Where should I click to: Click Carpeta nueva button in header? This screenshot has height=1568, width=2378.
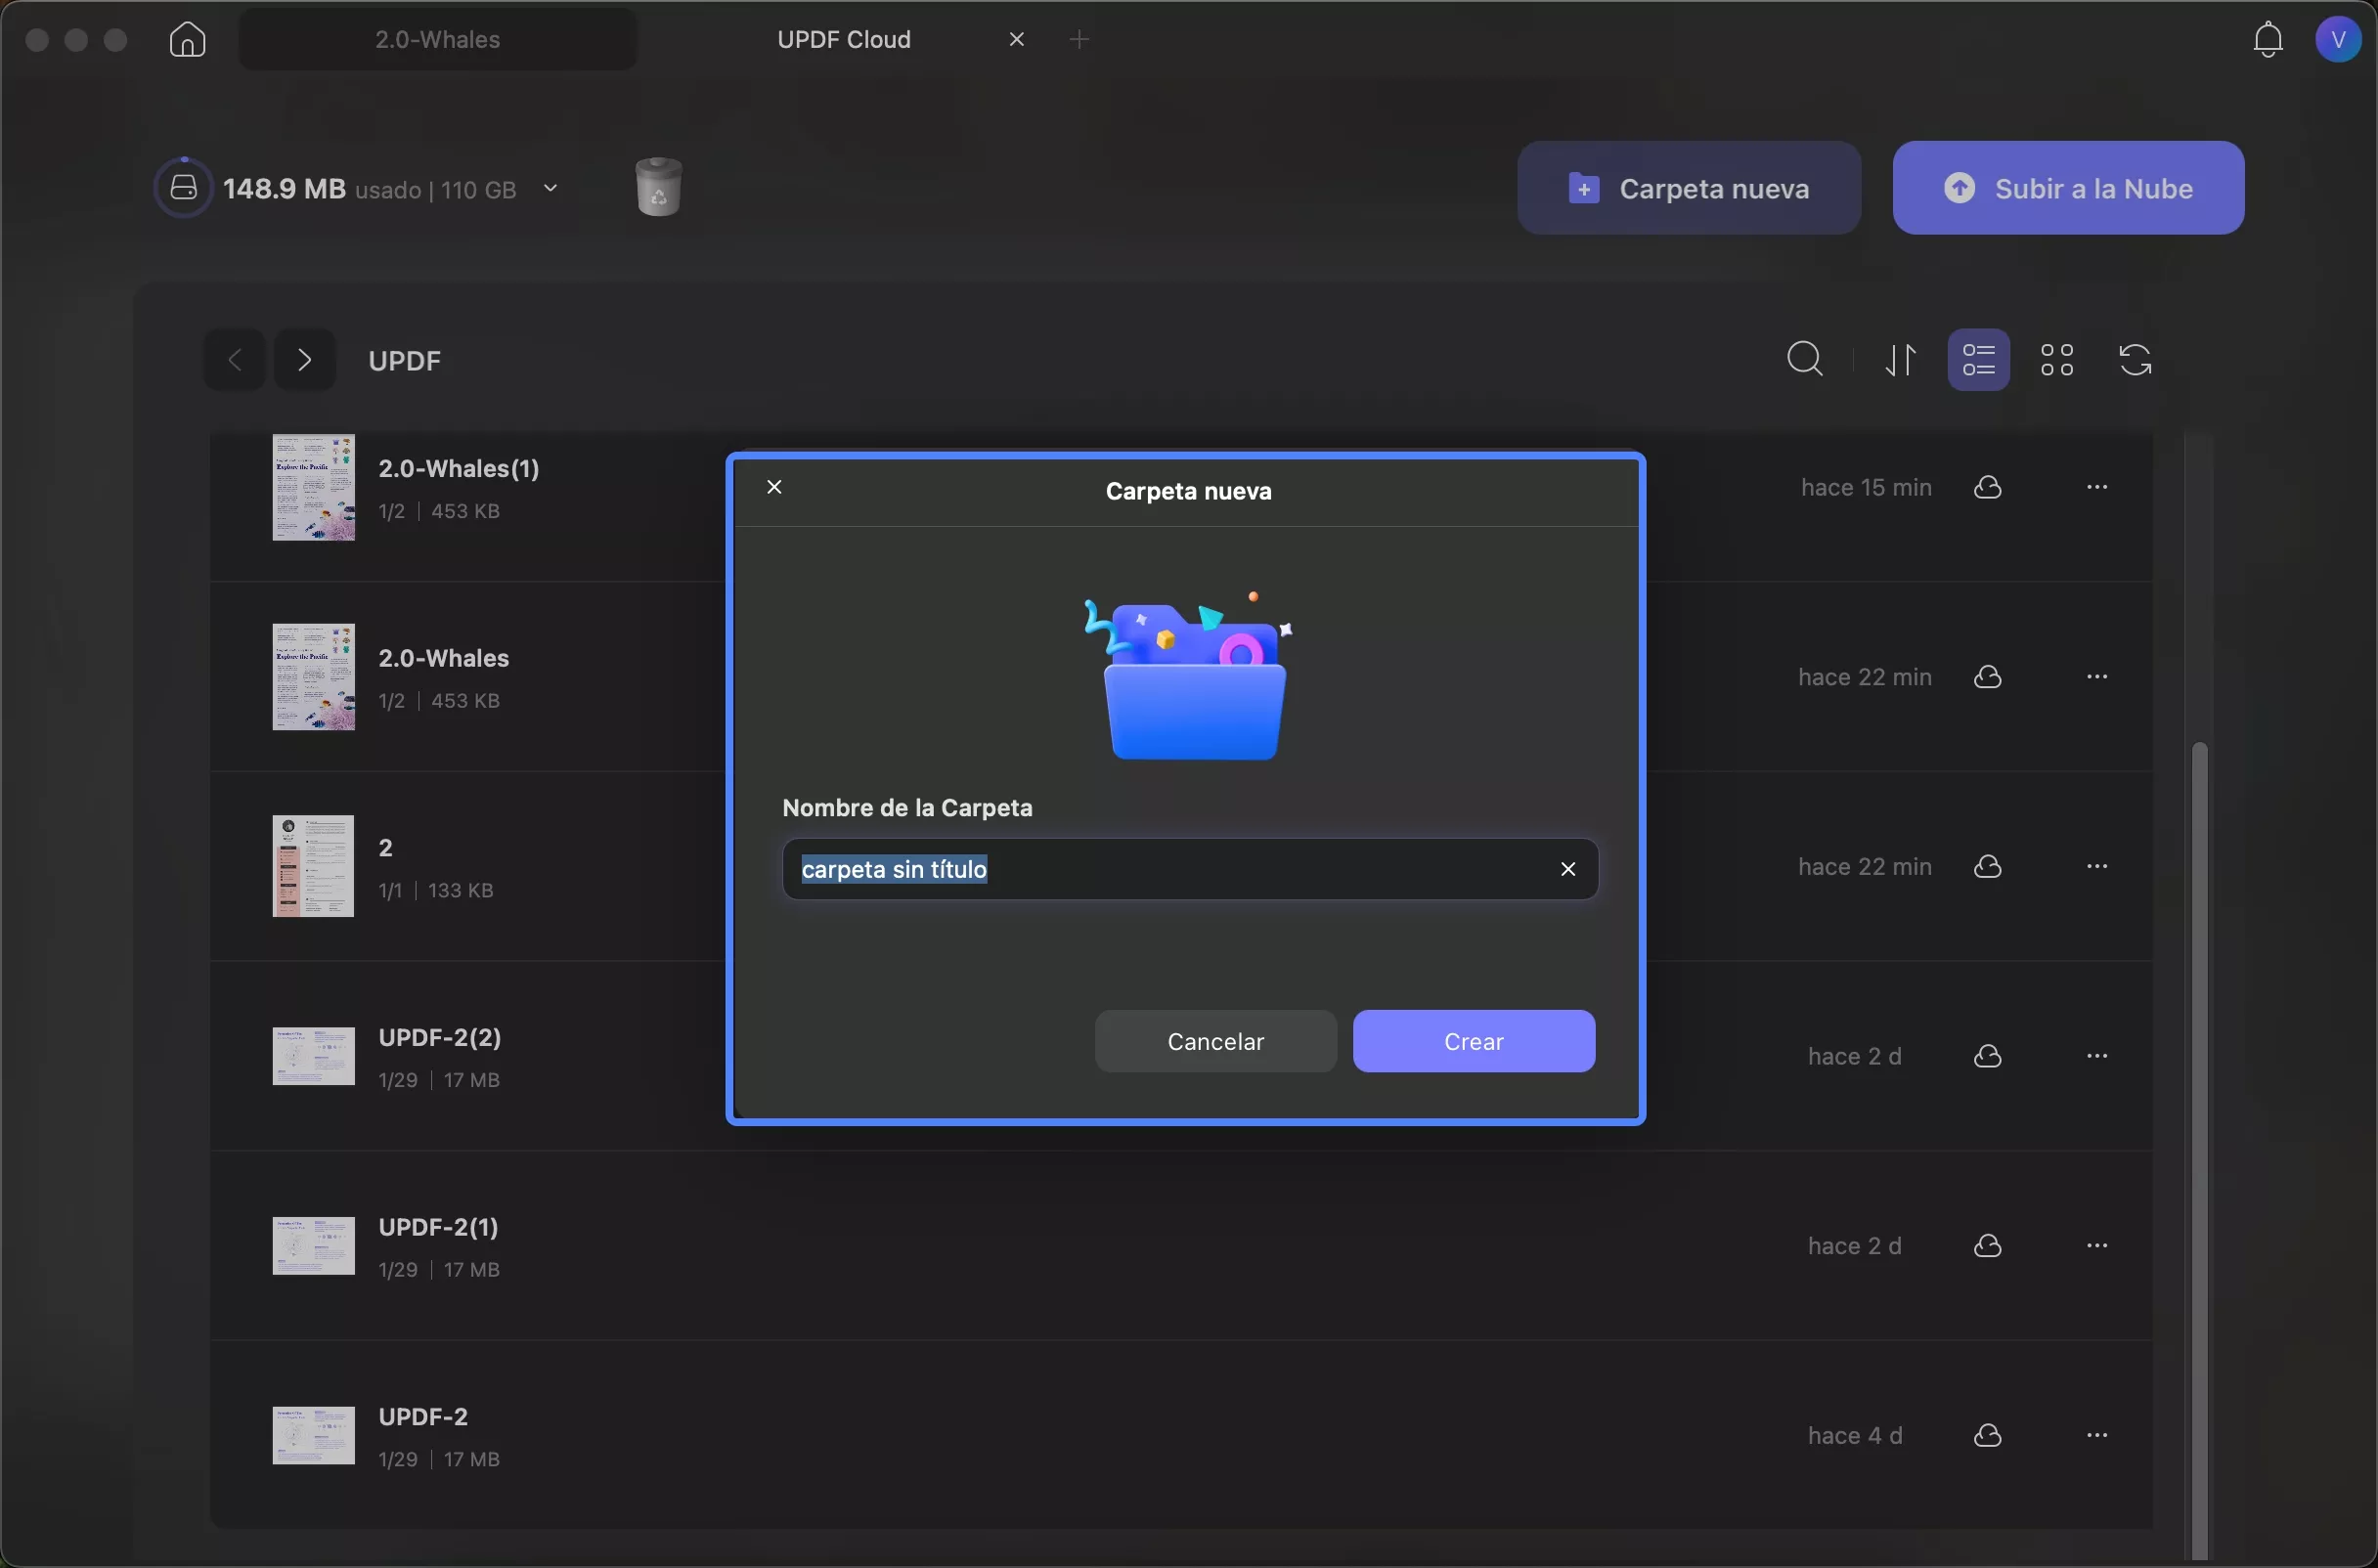click(1689, 188)
